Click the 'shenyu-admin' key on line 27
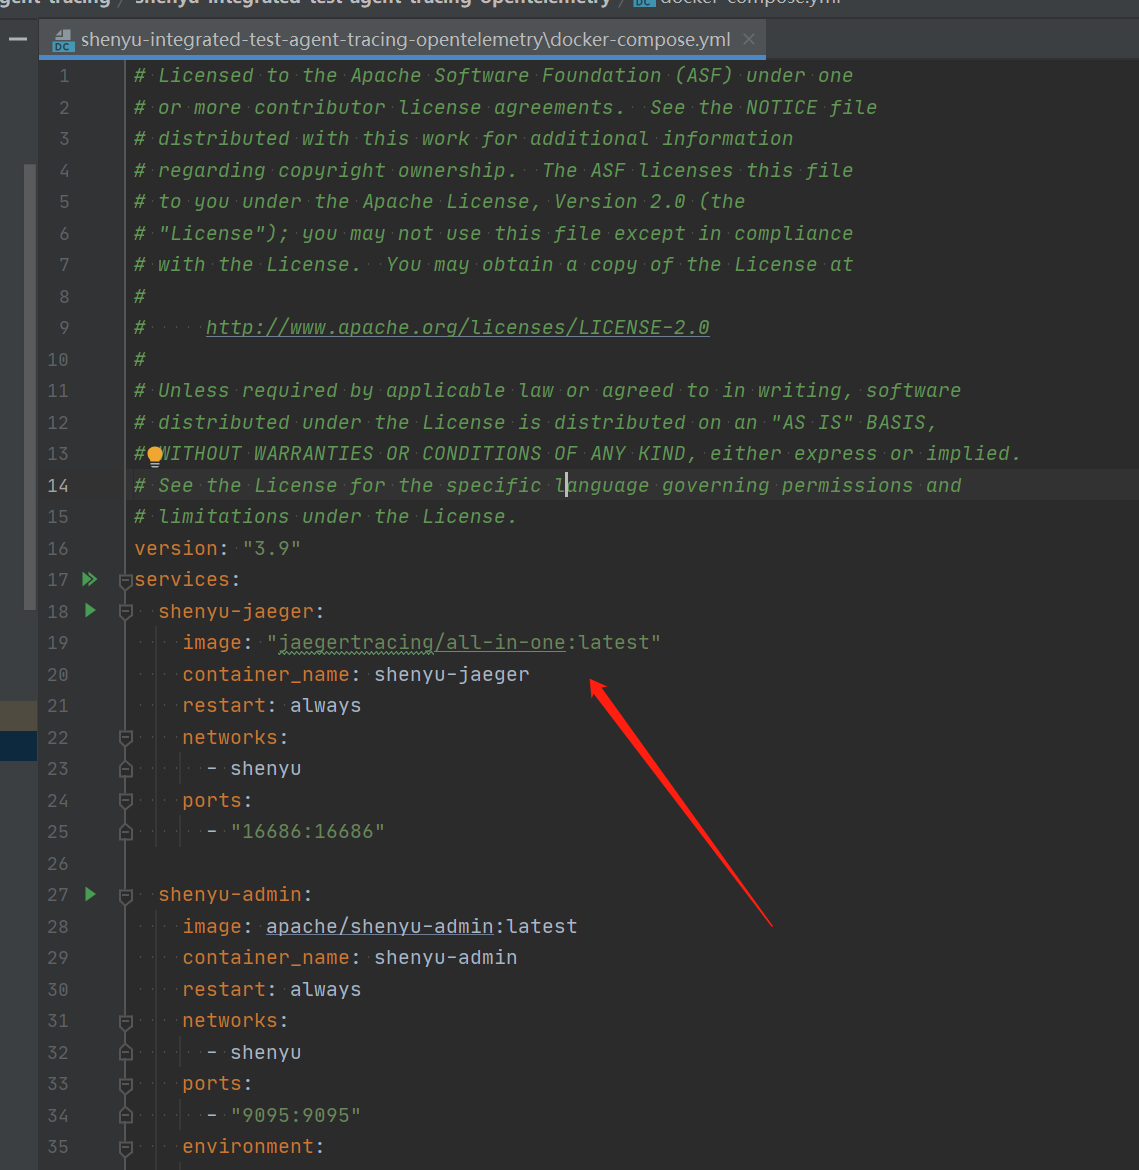This screenshot has width=1139, height=1170. 230,895
